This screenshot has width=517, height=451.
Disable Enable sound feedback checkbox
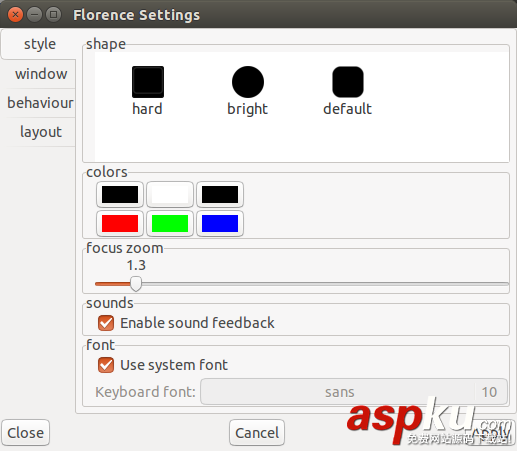coord(106,323)
